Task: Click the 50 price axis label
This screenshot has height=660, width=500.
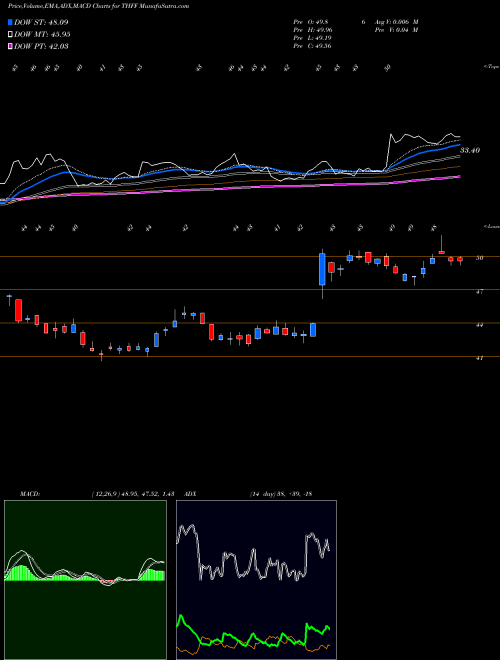Action: coord(479,258)
